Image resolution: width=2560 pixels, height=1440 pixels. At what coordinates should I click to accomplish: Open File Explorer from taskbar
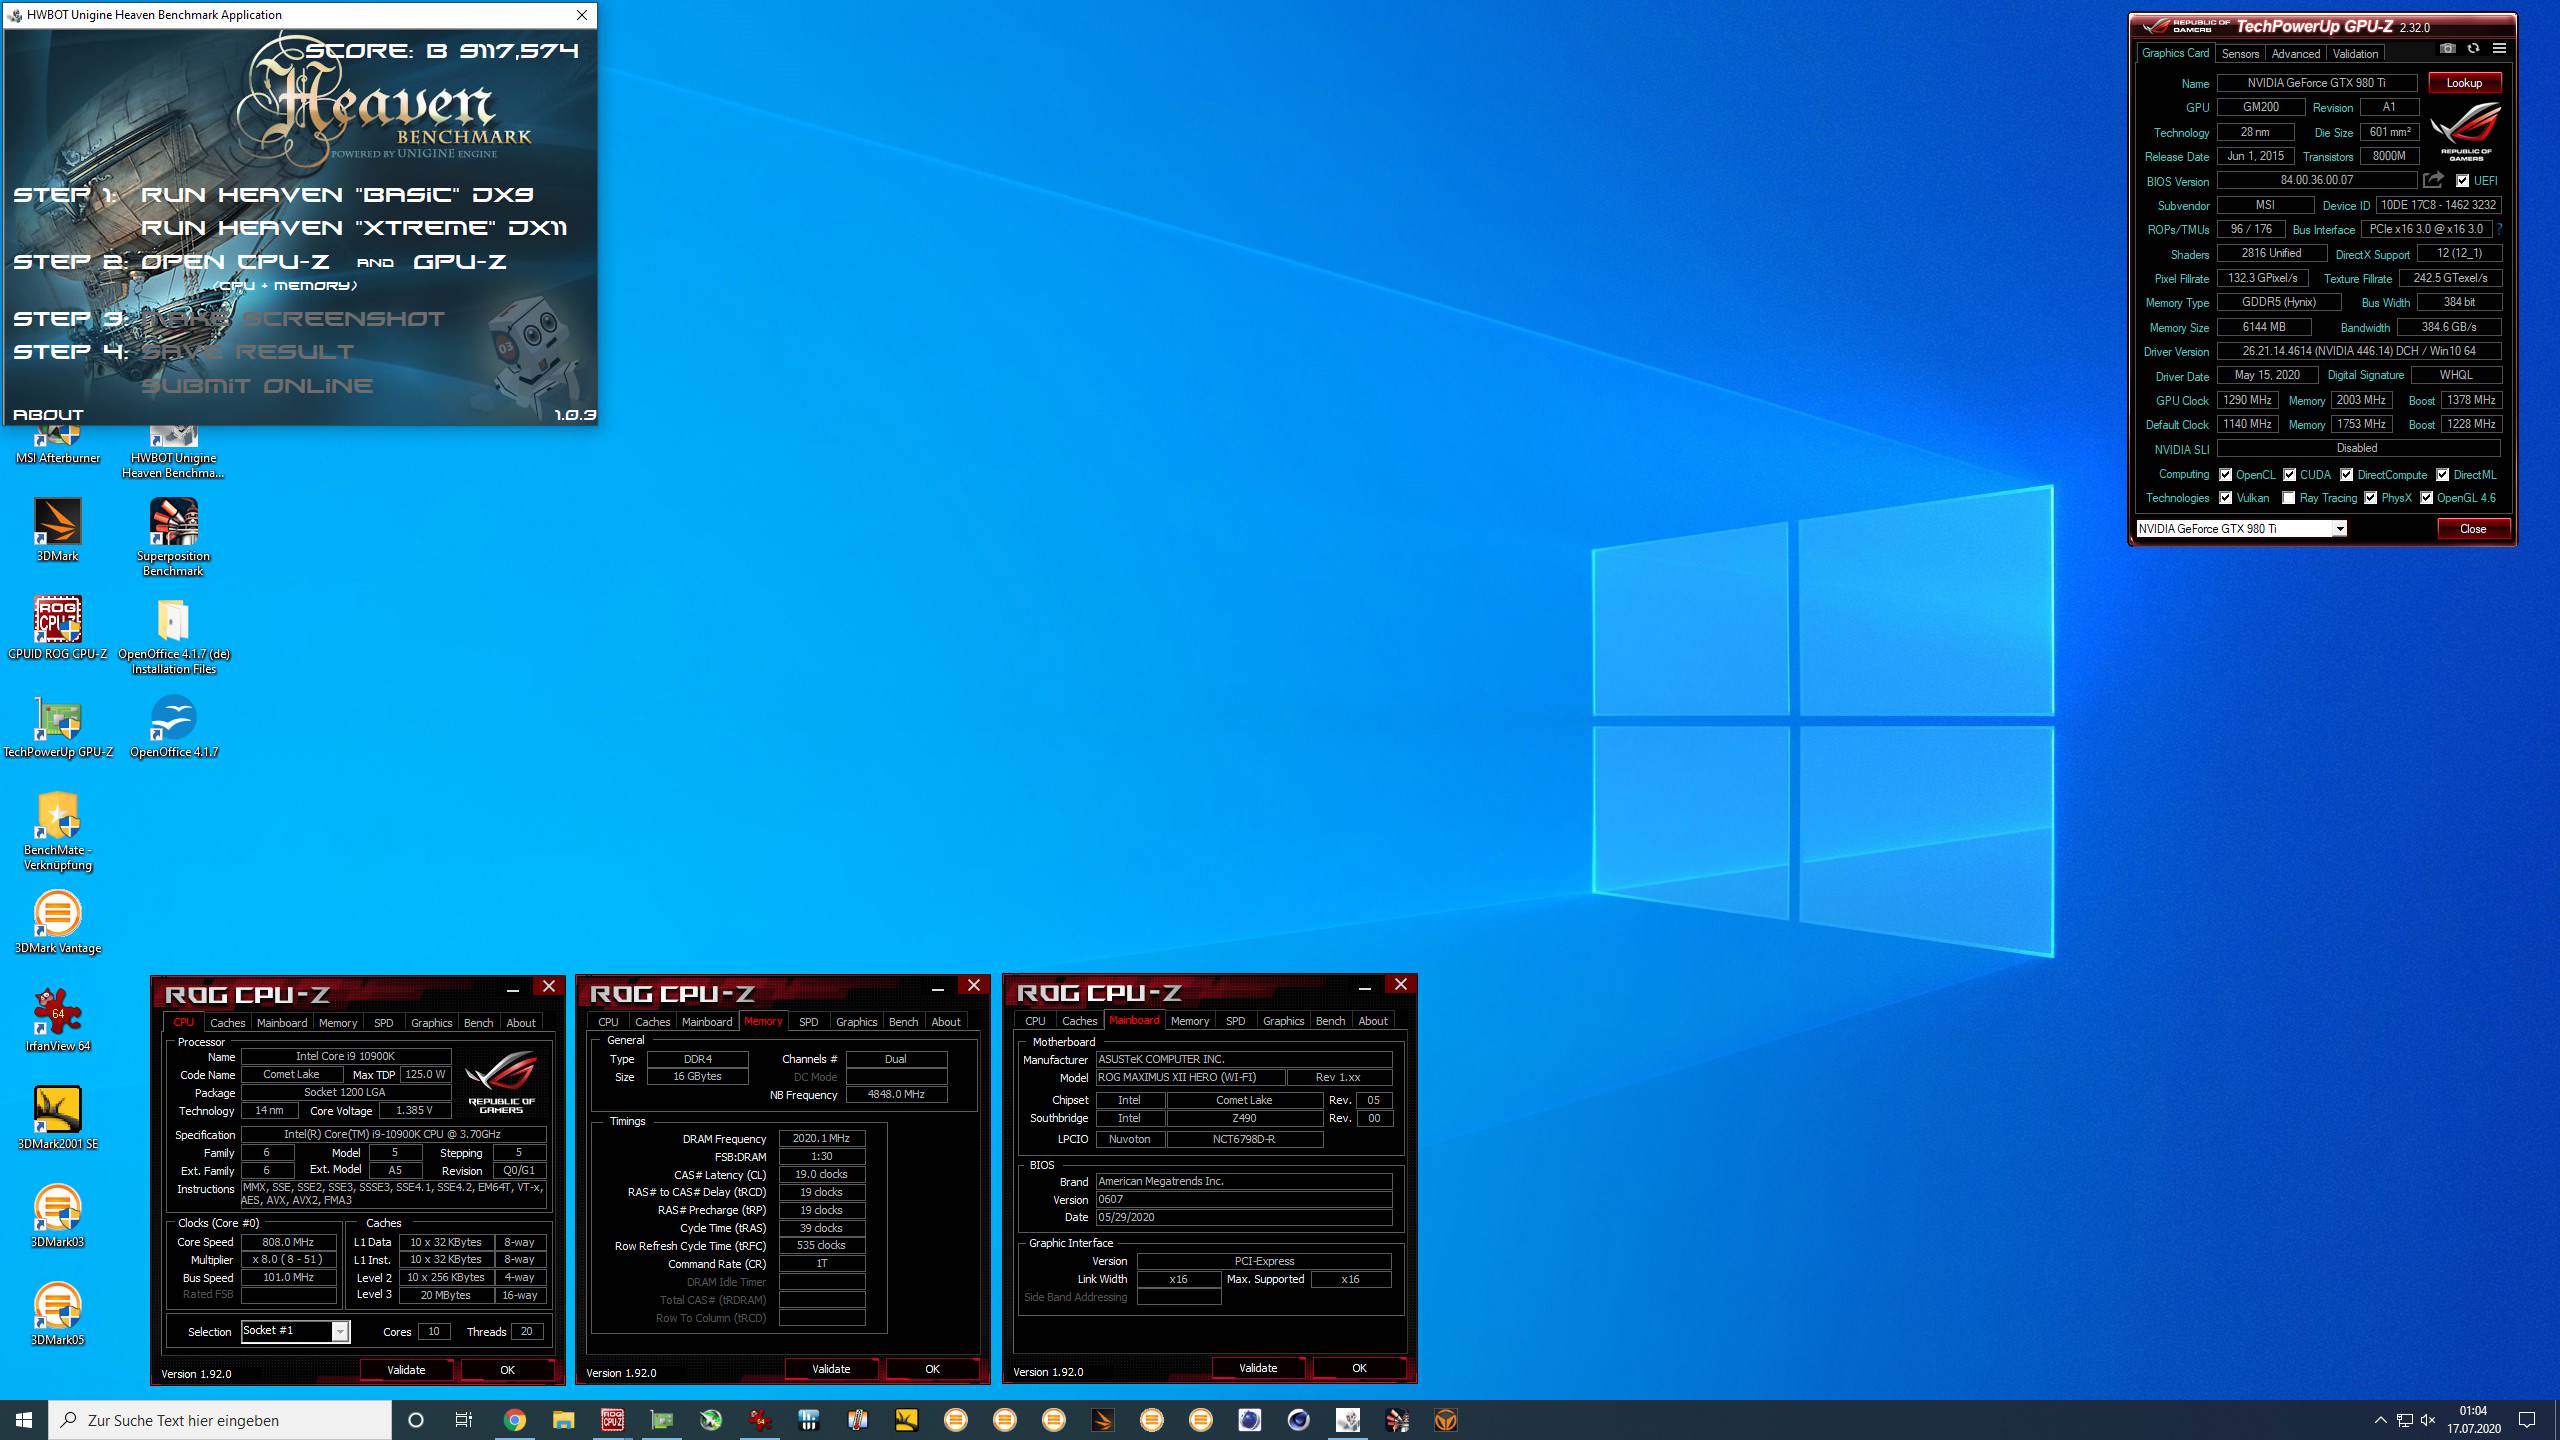563,1420
